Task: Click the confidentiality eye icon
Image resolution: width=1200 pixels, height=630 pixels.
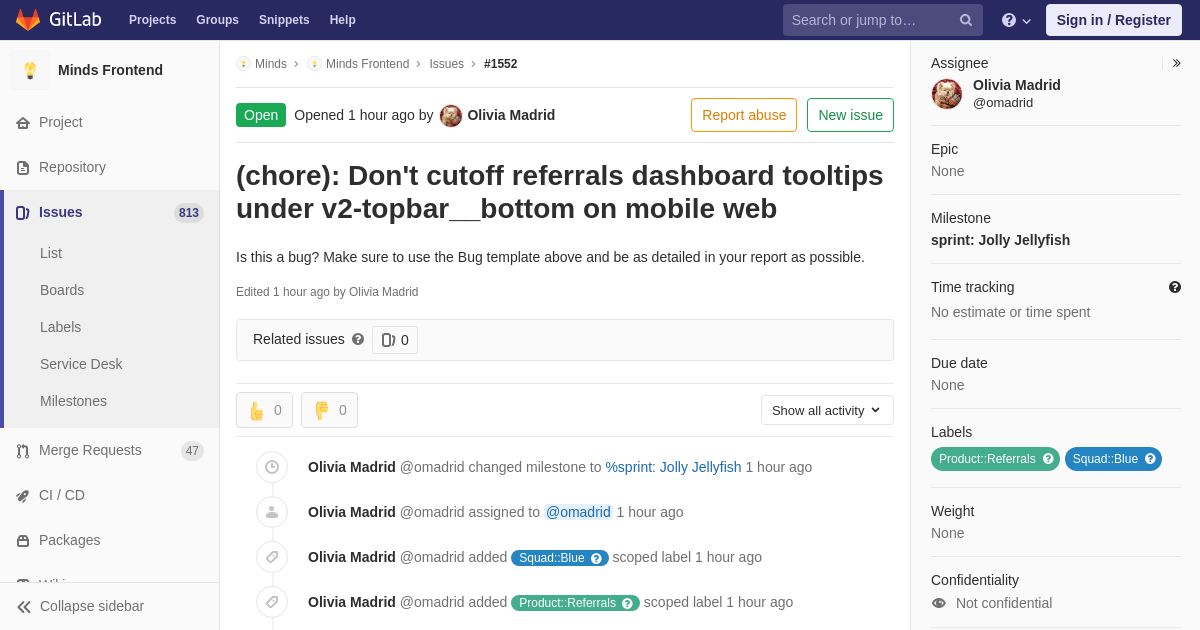Action: 938,603
